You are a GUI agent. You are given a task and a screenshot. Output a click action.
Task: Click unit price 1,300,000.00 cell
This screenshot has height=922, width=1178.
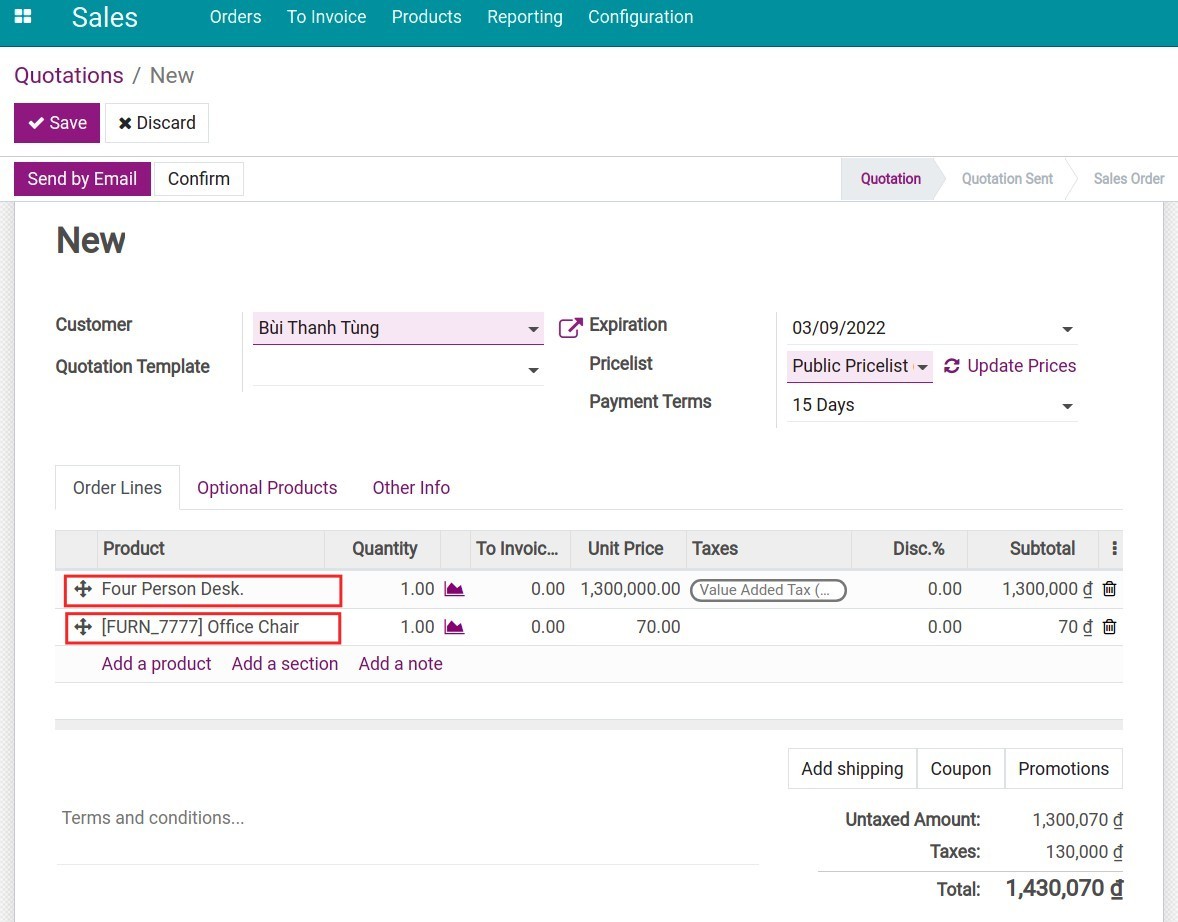(630, 589)
